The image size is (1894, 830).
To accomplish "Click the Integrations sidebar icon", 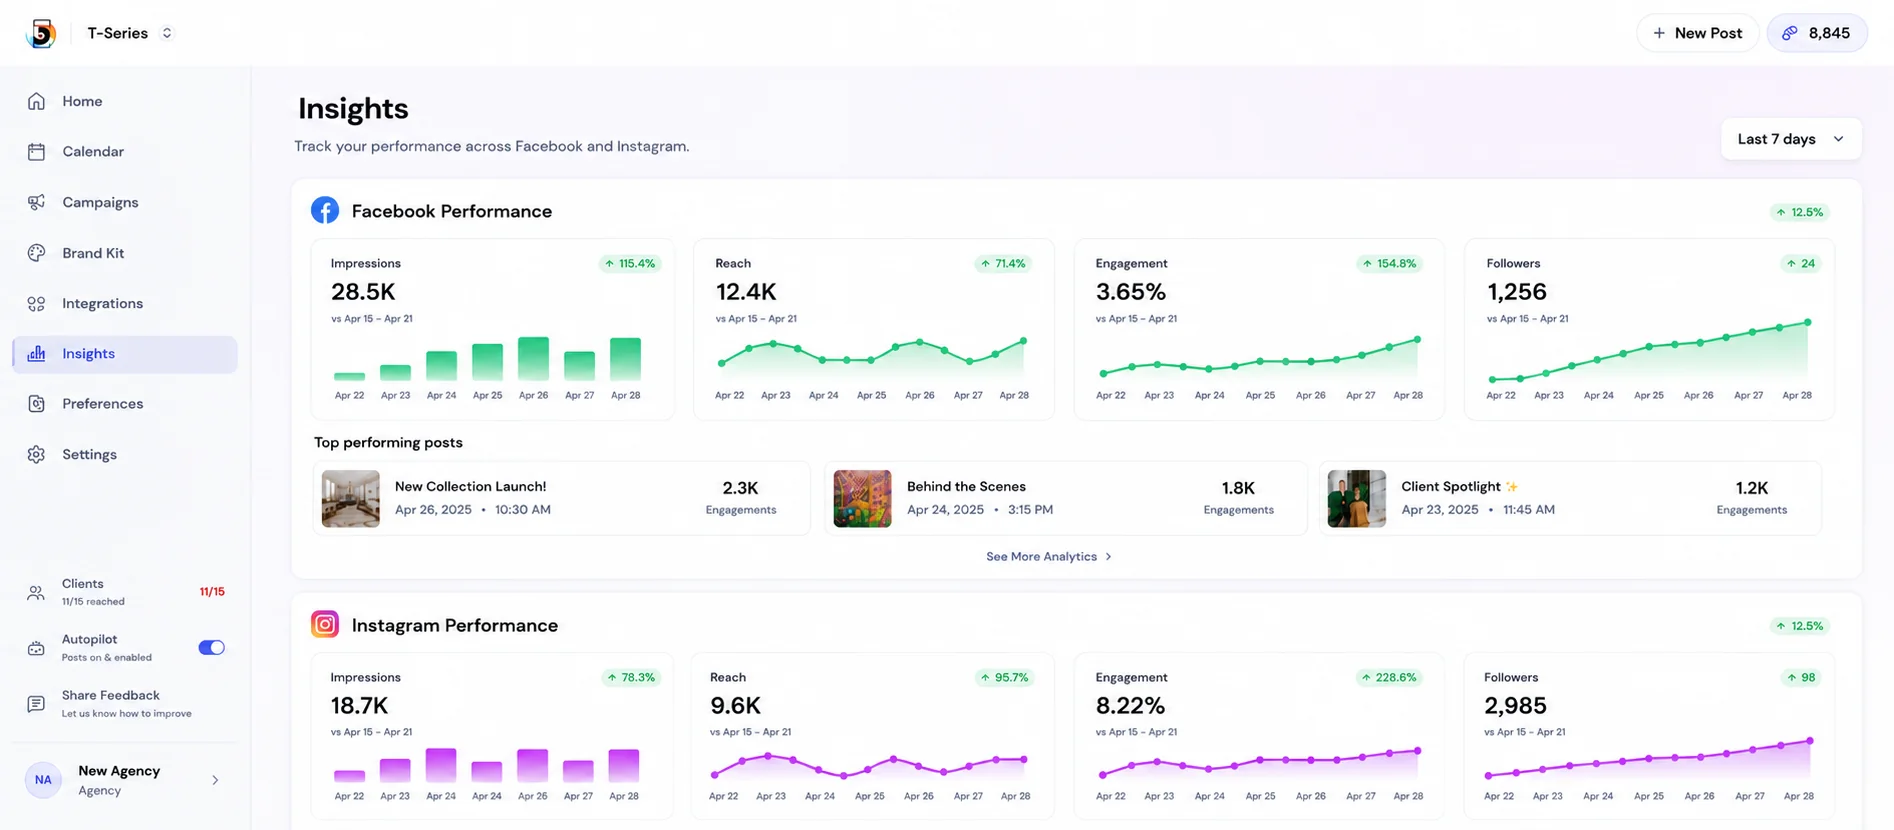I will click(37, 303).
